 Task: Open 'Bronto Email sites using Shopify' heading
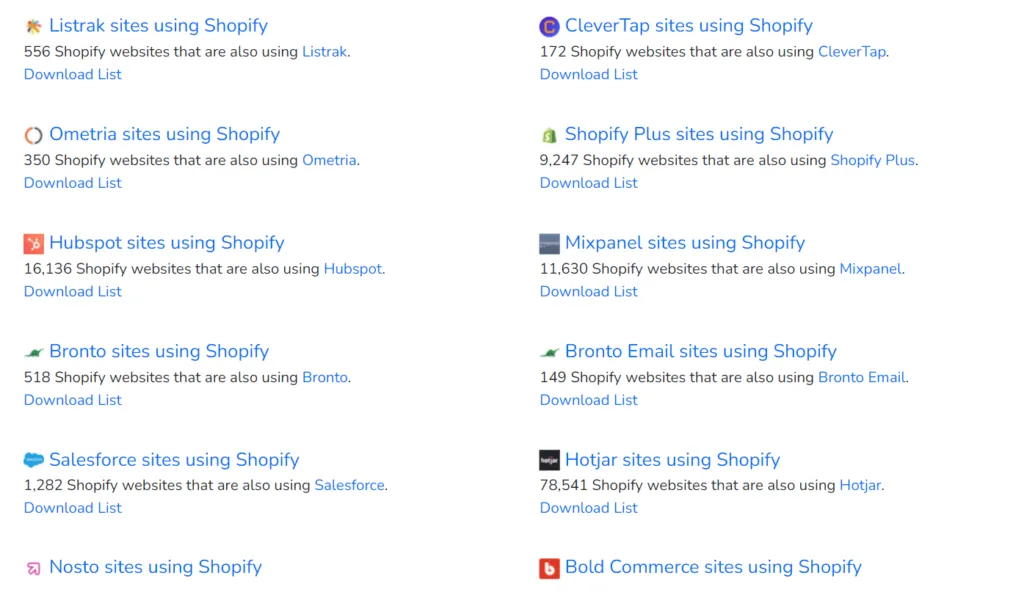click(x=700, y=351)
